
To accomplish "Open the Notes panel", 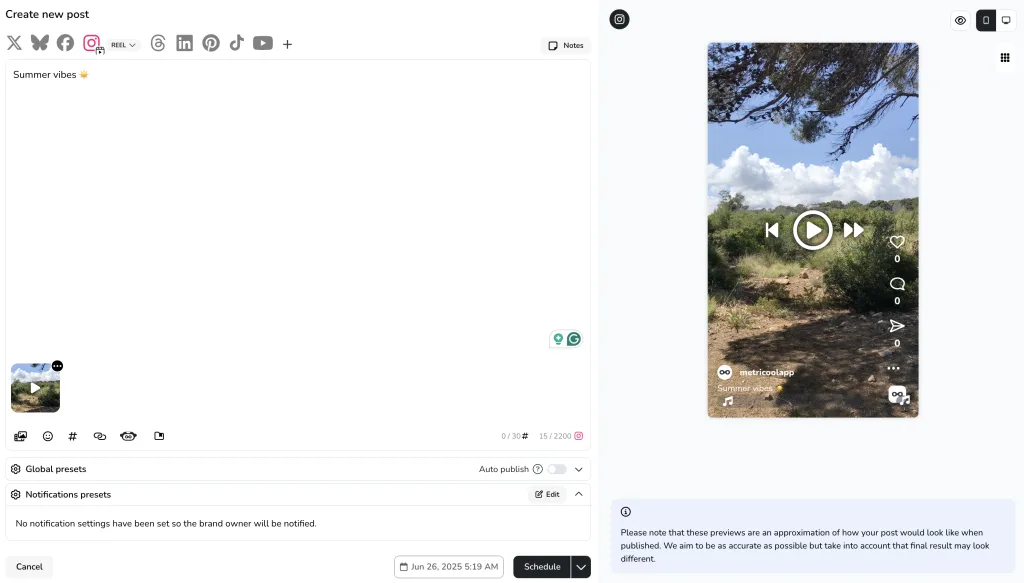I will [x=566, y=46].
